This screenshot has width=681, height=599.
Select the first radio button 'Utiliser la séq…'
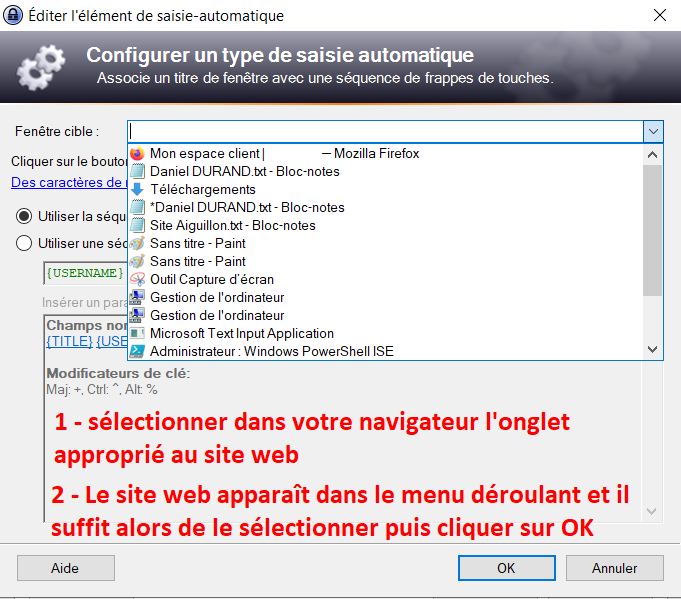[24, 215]
